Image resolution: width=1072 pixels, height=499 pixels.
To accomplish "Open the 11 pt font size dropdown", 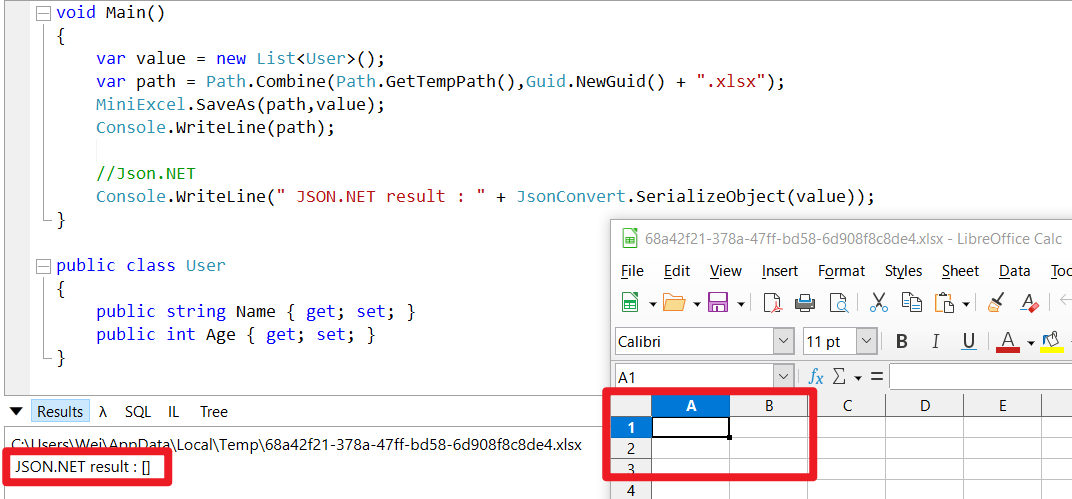I will [x=867, y=341].
